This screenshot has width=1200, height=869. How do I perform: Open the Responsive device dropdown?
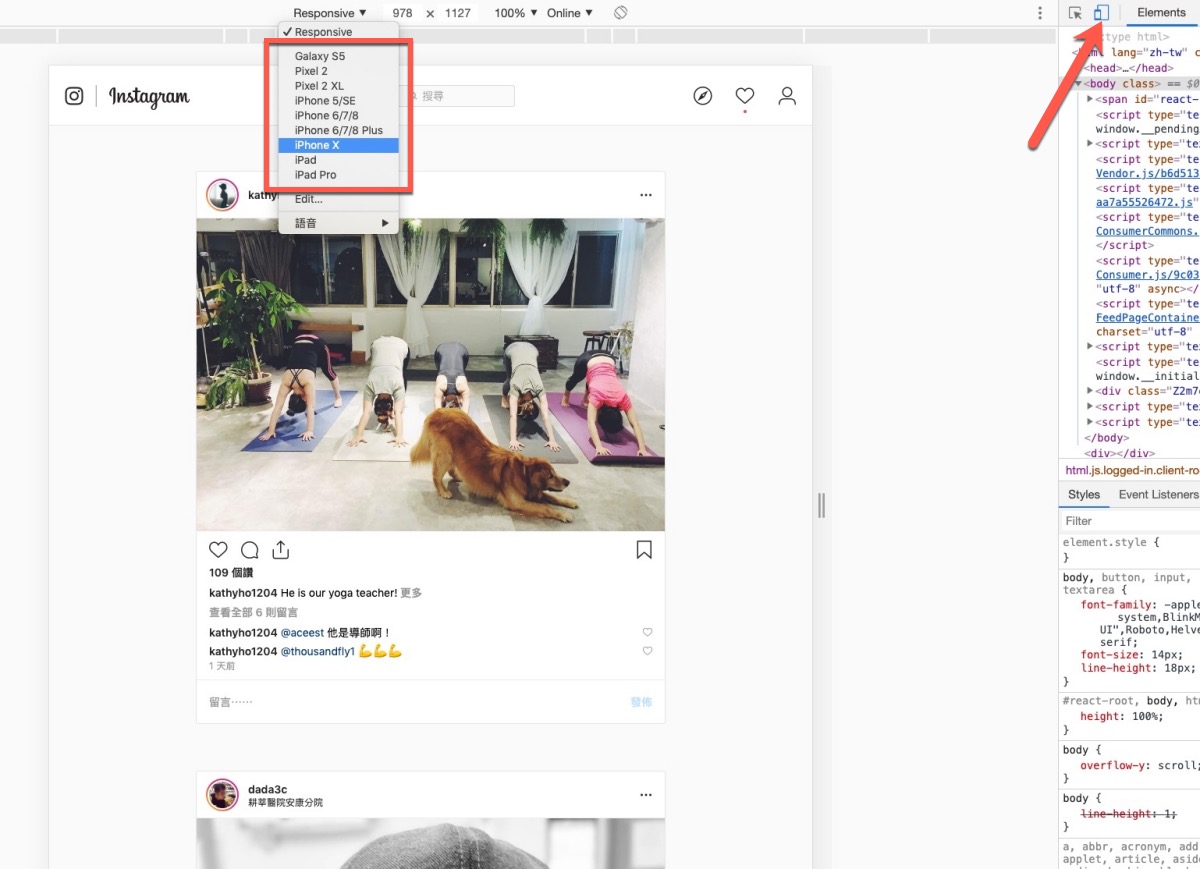pyautogui.click(x=330, y=13)
